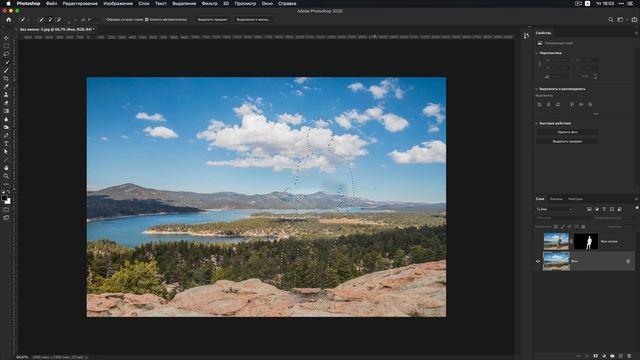Select the Lasso tool
This screenshot has width=640, height=360.
tap(6, 54)
